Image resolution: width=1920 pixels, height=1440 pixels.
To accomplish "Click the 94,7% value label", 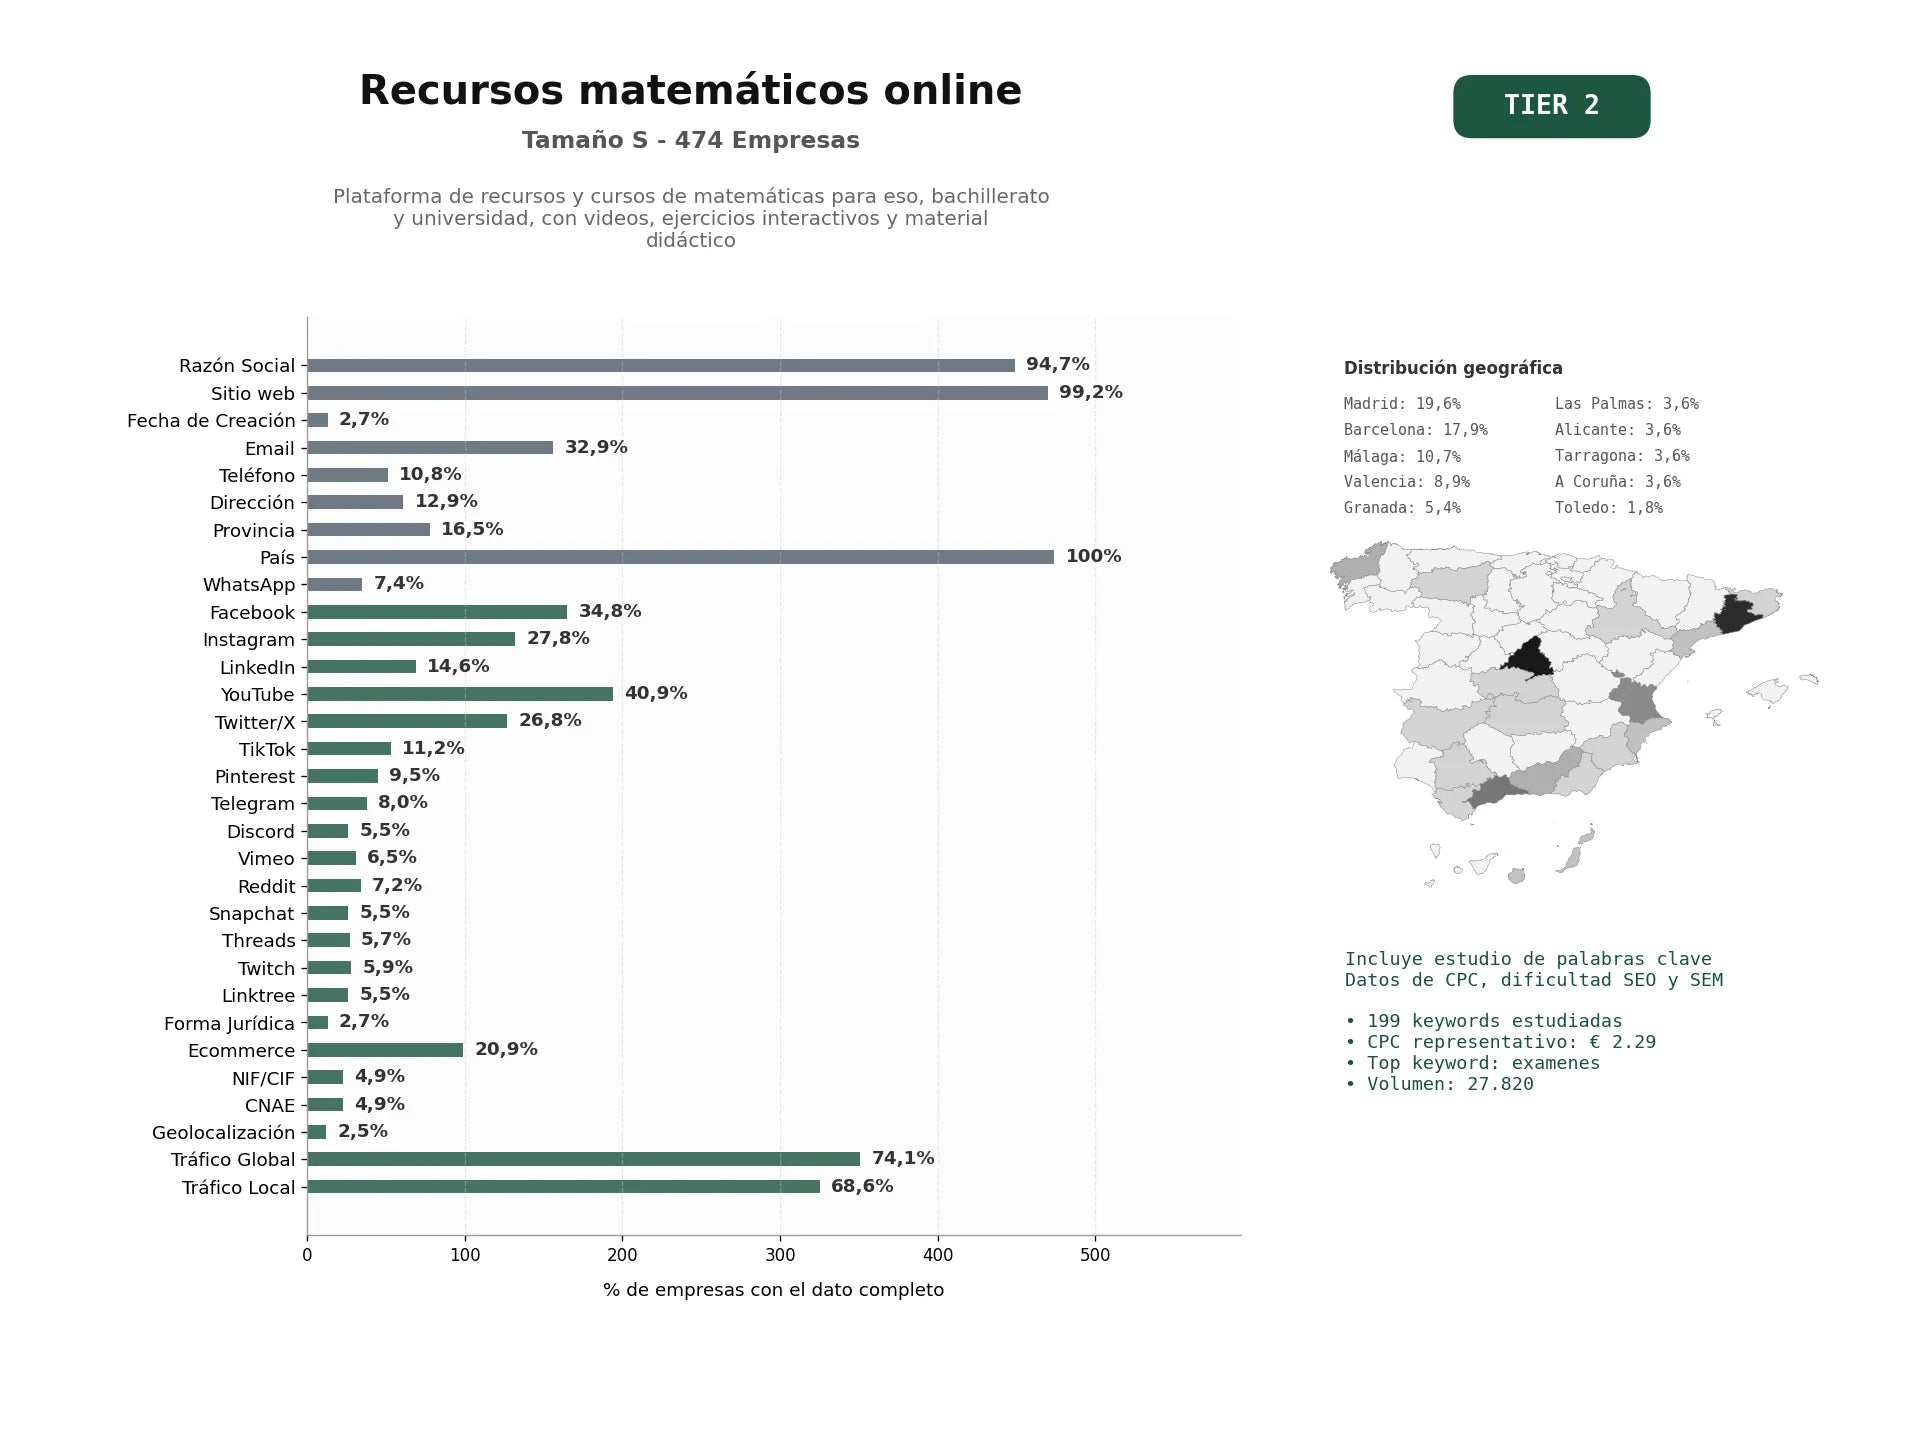I will (1058, 364).
